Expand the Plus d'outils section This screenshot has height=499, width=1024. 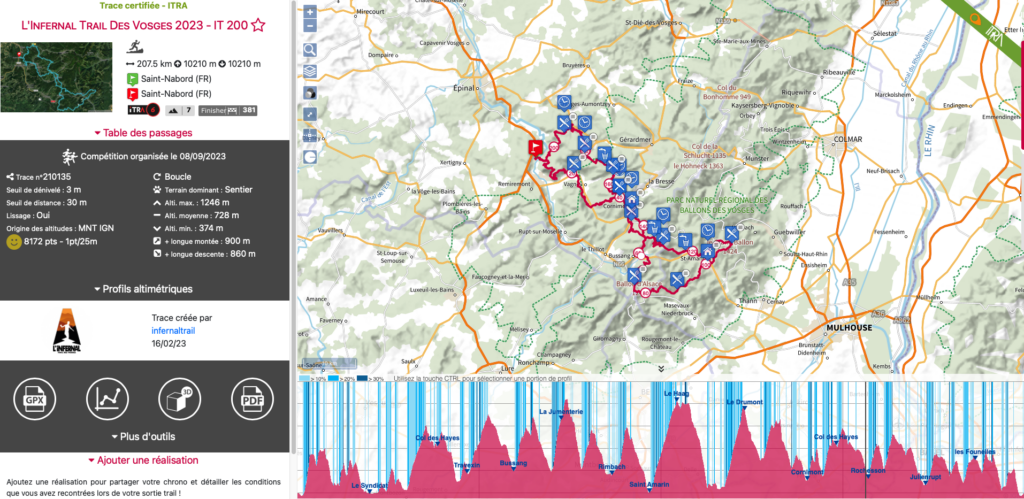click(x=144, y=436)
